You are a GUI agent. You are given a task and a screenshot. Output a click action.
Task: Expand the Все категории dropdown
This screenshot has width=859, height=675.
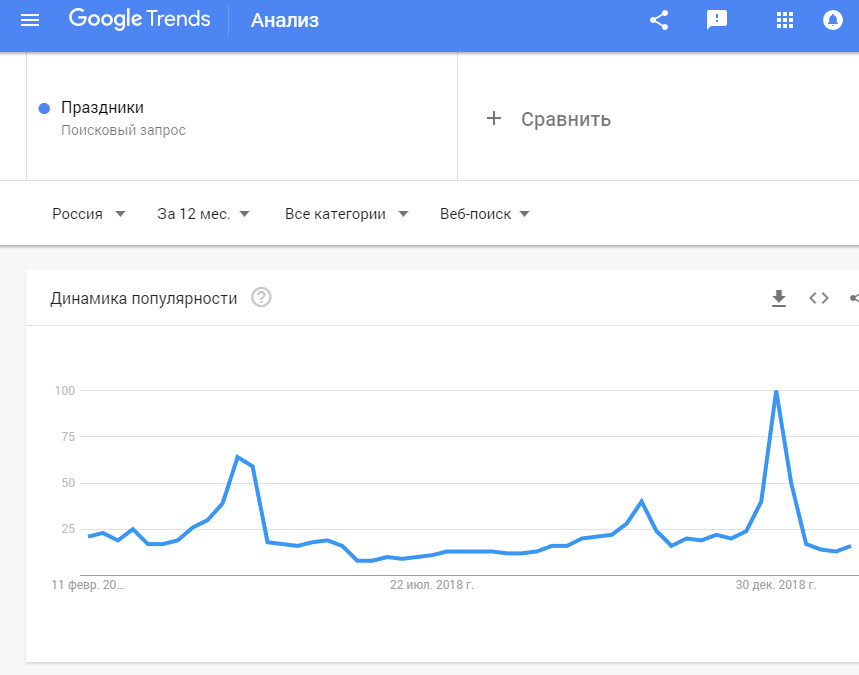pyautogui.click(x=347, y=214)
